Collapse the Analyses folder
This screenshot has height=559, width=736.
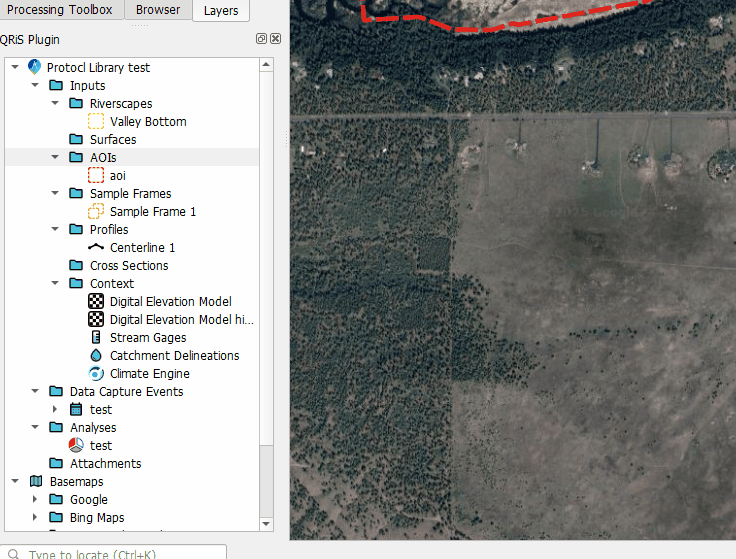(35, 427)
